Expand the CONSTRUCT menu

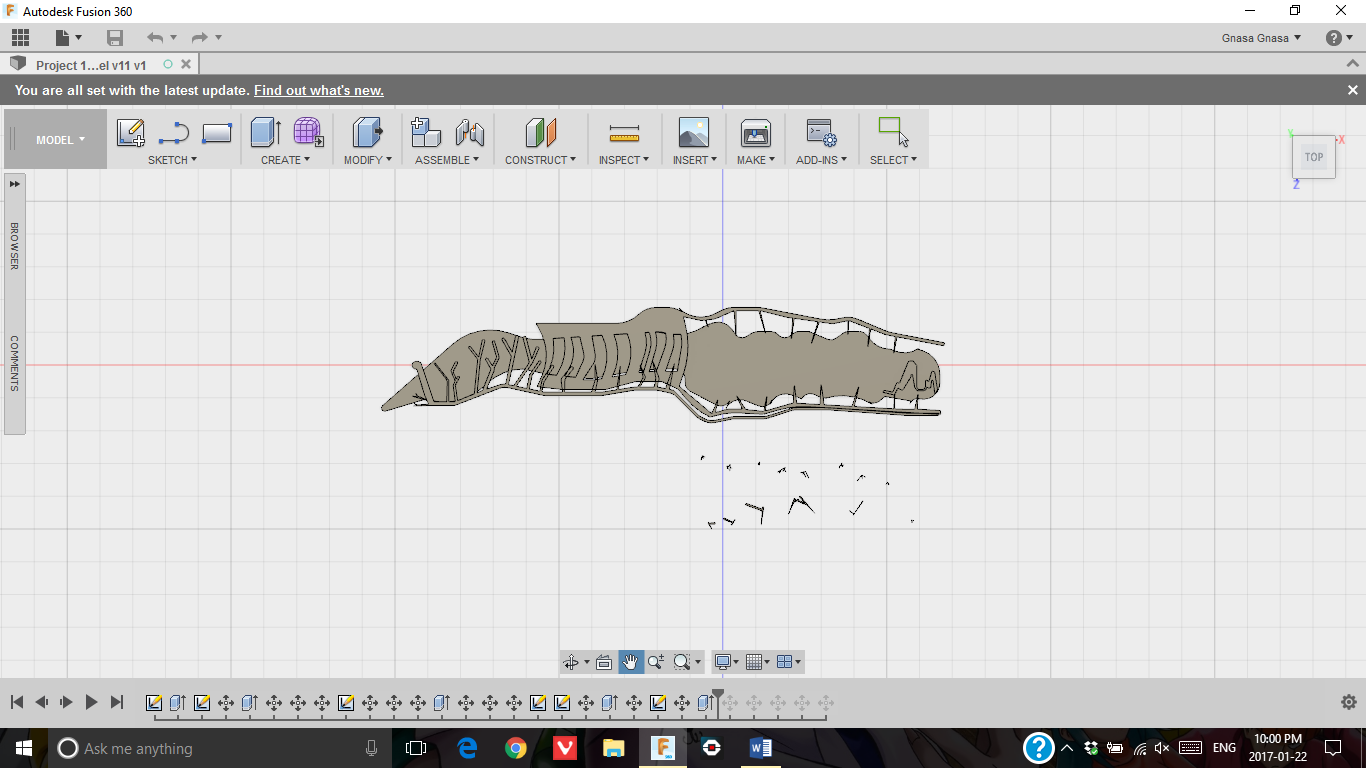point(540,160)
